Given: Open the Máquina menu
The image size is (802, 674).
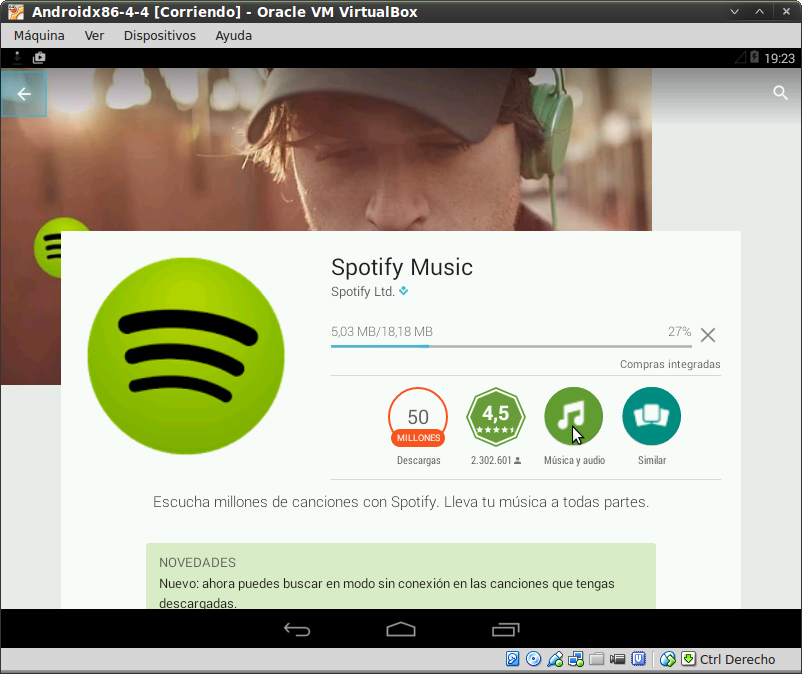Looking at the screenshot, I should tap(39, 35).
